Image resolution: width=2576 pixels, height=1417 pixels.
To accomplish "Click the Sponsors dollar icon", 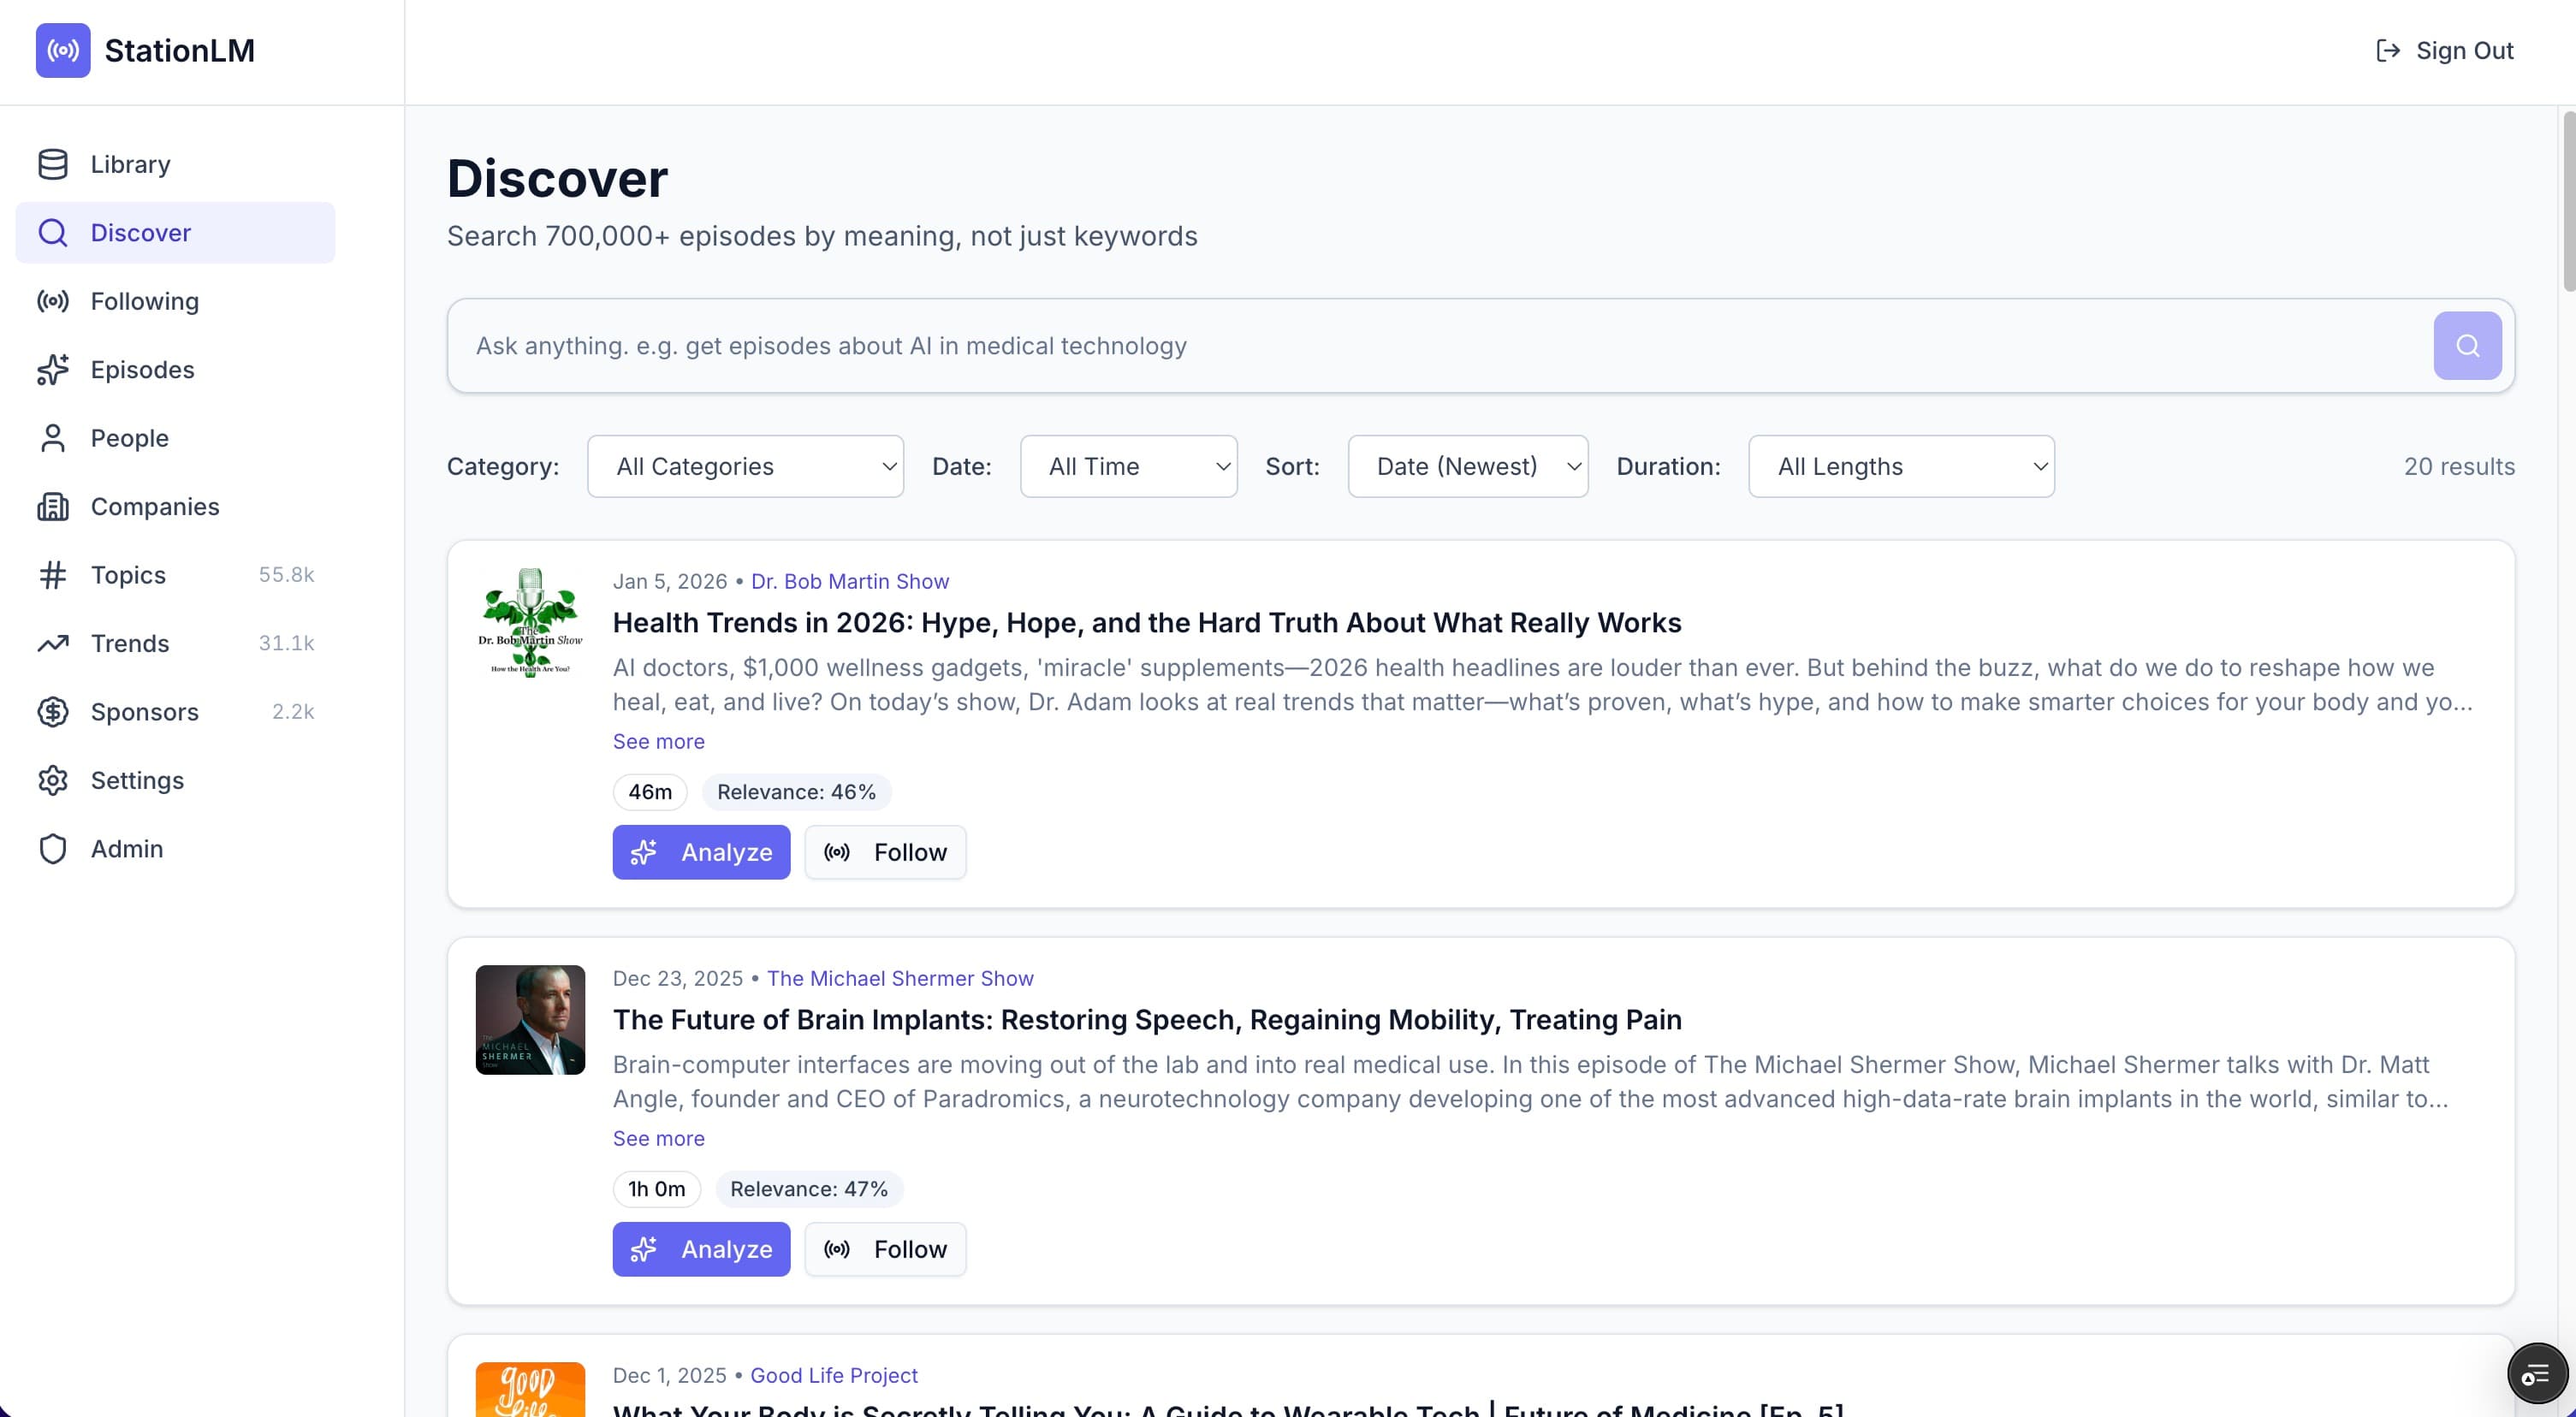I will point(52,712).
